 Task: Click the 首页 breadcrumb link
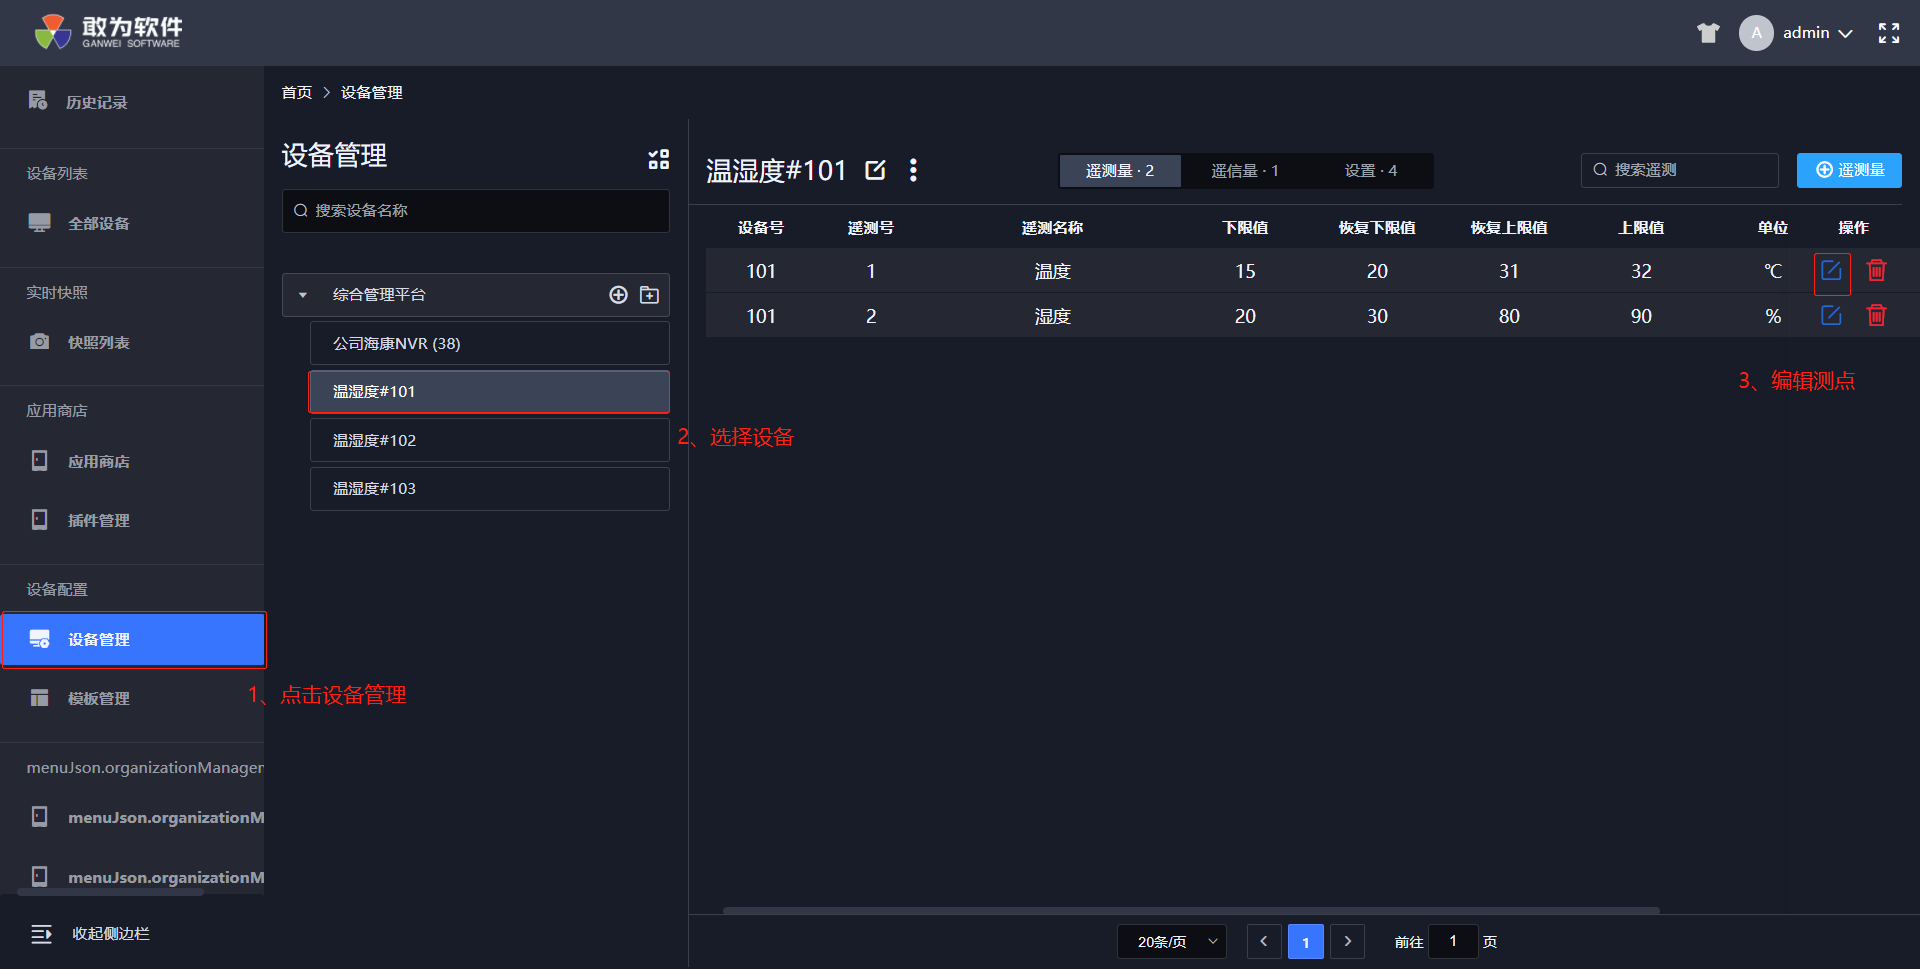pos(297,92)
